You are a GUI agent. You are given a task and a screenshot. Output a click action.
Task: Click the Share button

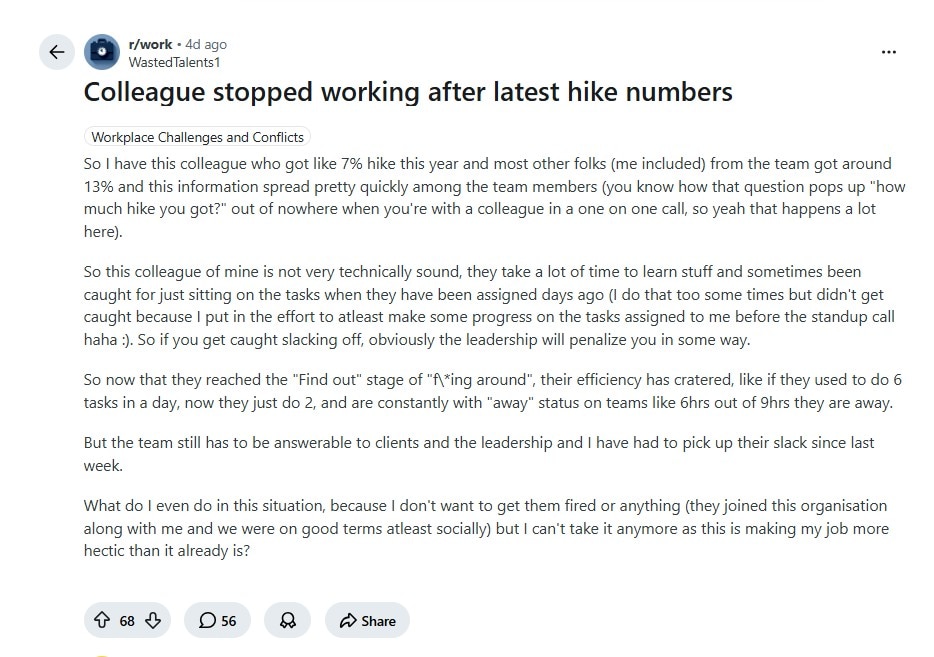368,620
